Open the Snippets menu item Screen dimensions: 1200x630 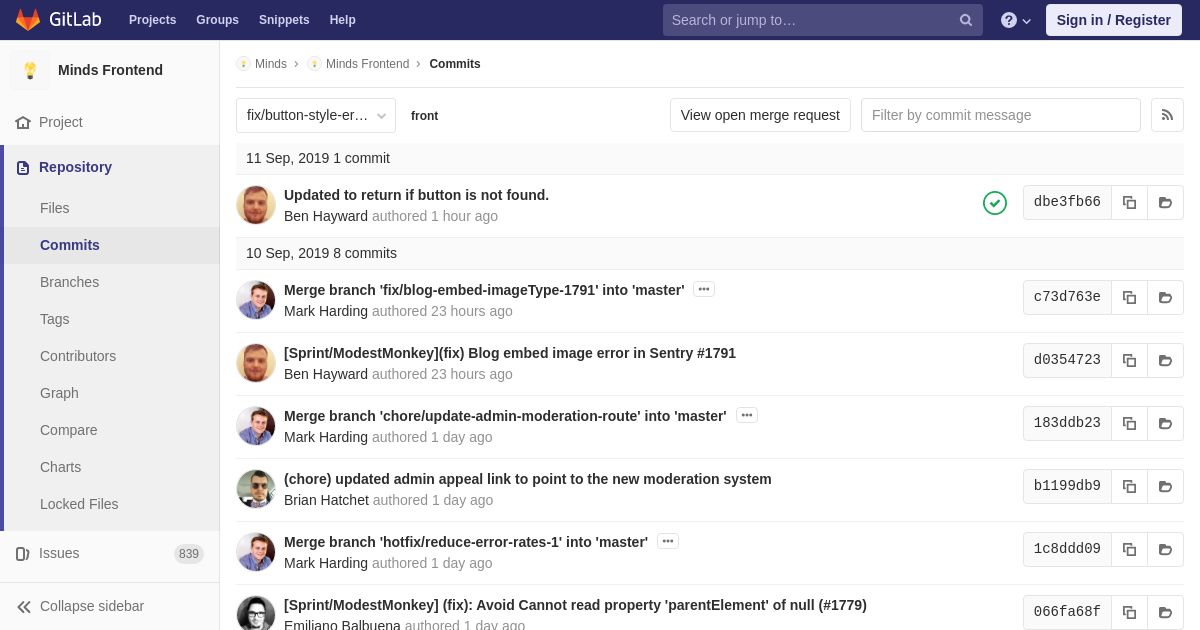(x=284, y=20)
